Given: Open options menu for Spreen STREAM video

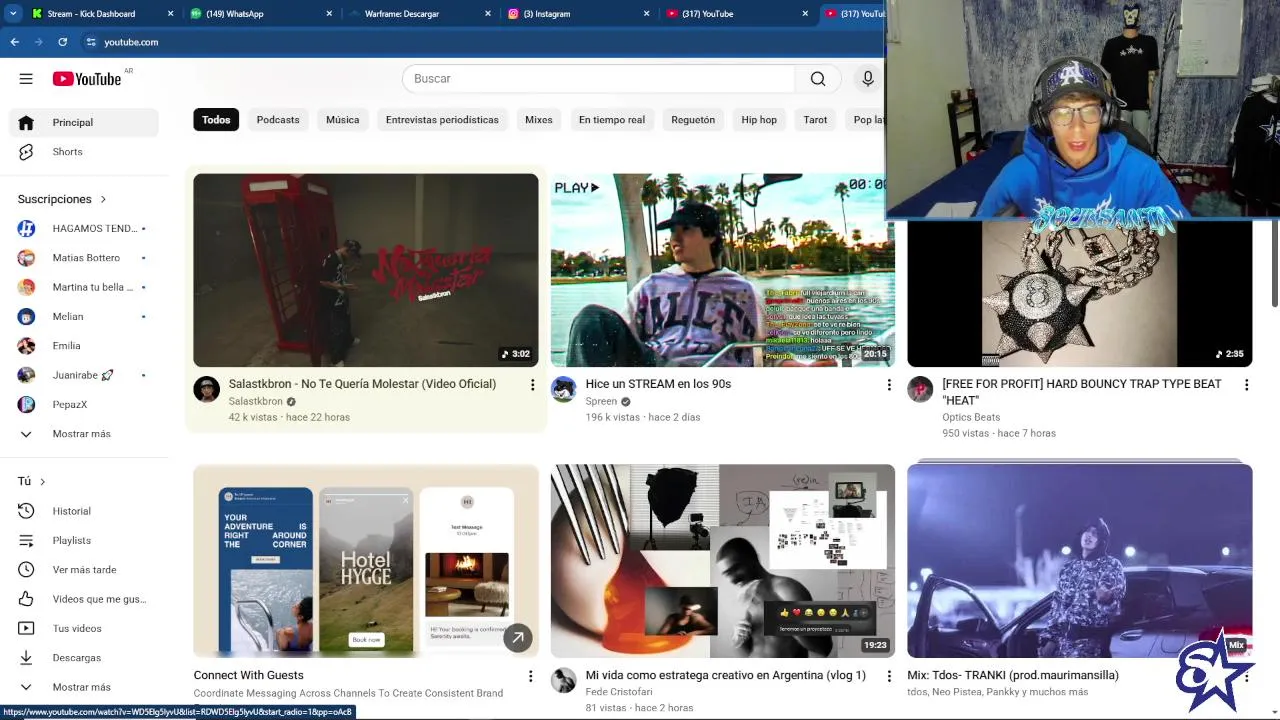Looking at the screenshot, I should tap(889, 385).
